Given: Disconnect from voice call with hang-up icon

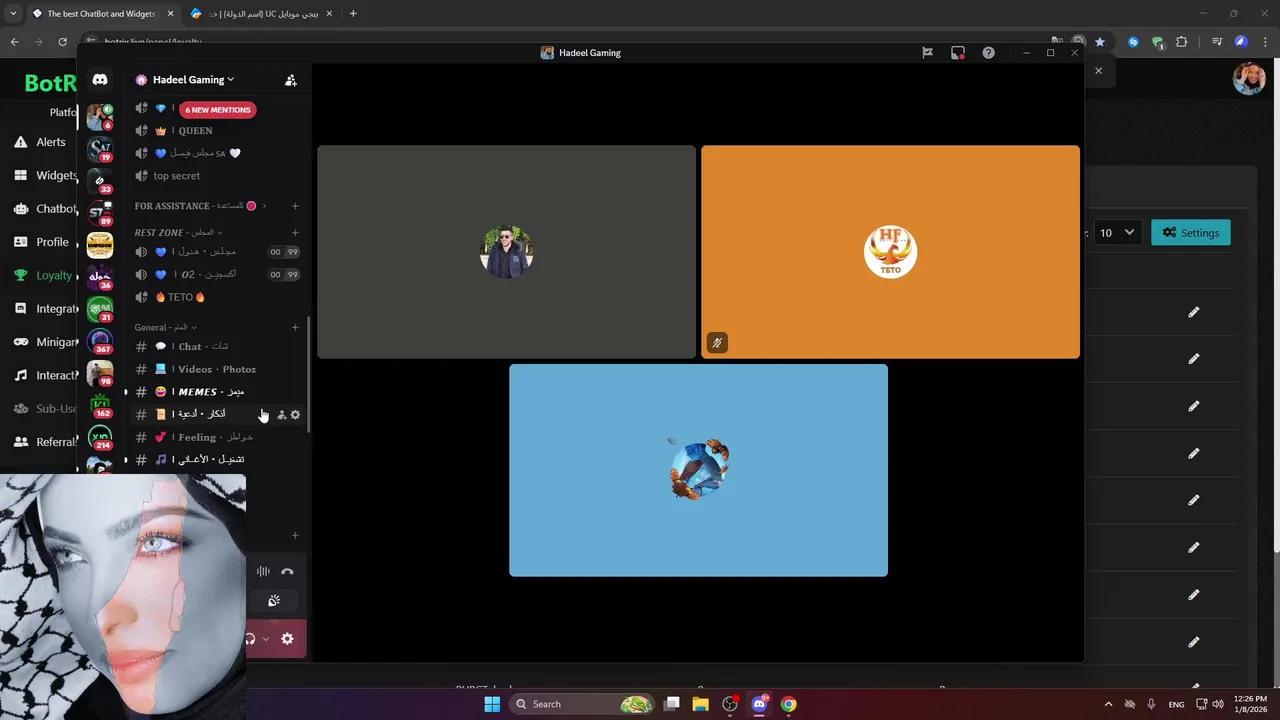Looking at the screenshot, I should click(x=287, y=571).
